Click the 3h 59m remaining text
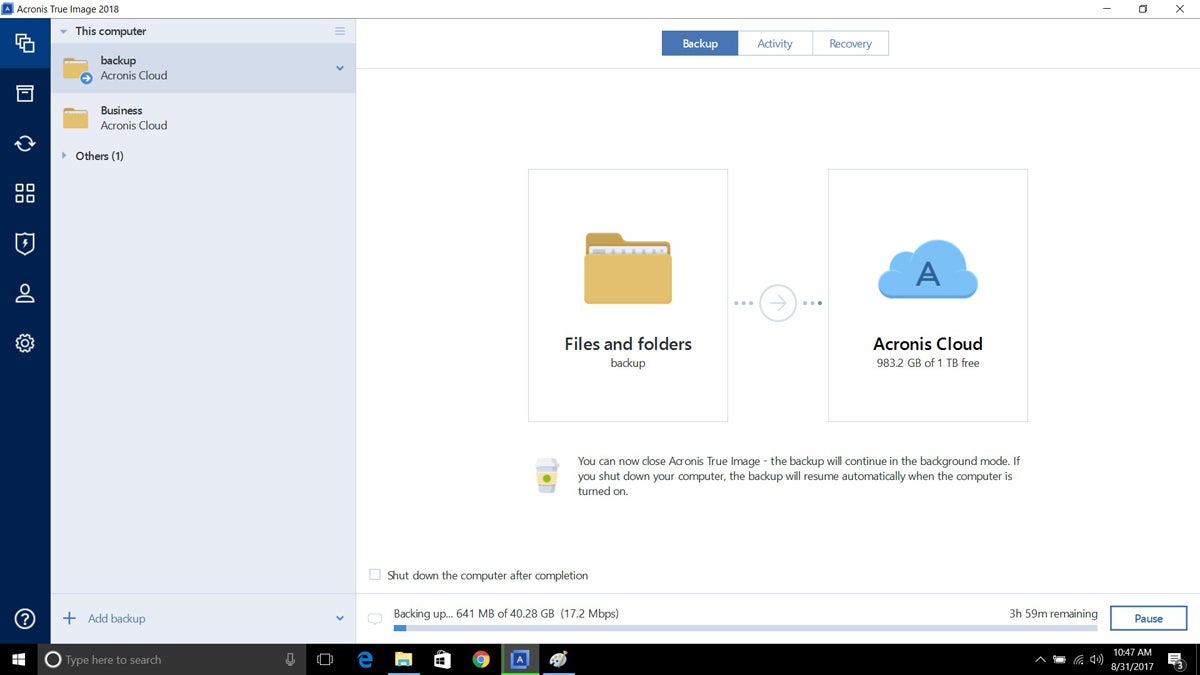This screenshot has width=1200, height=675. point(1053,613)
